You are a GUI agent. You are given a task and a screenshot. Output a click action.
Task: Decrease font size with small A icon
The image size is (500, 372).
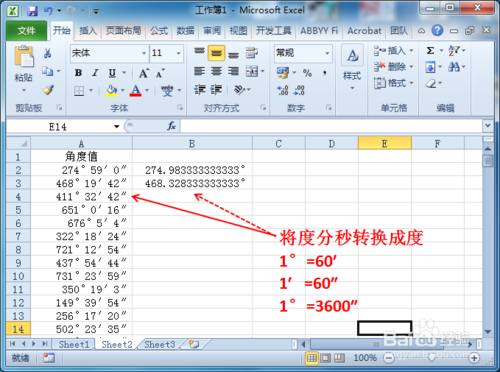tap(160, 73)
